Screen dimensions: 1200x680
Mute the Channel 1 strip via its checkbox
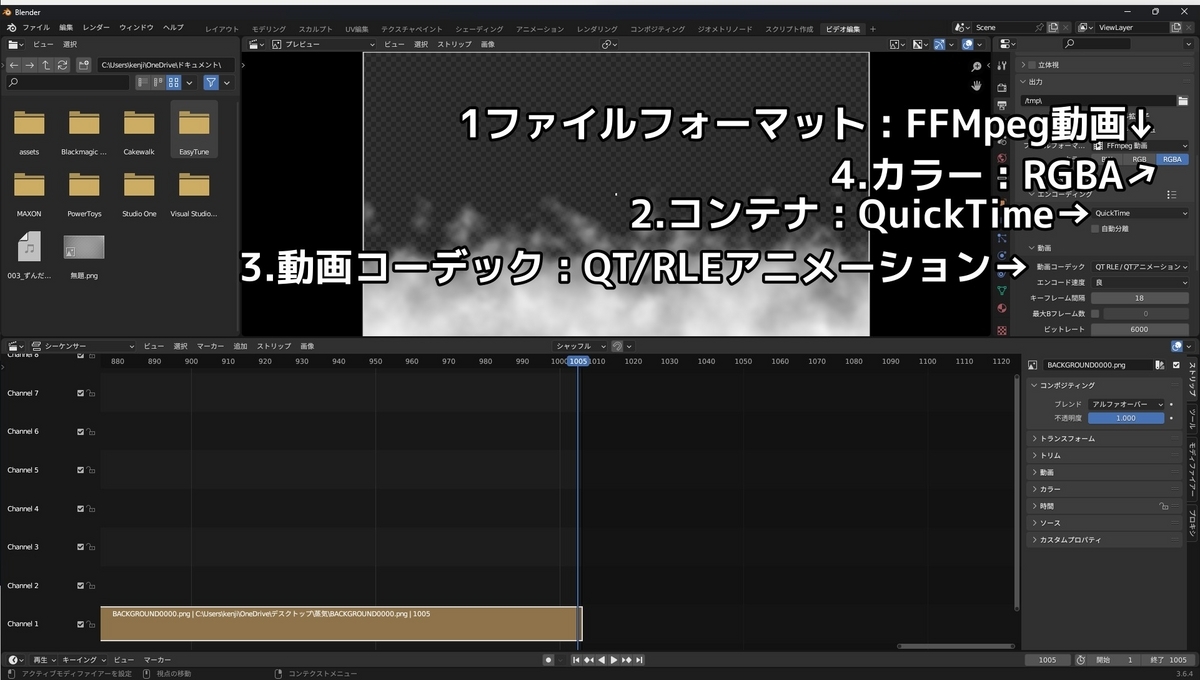click(x=80, y=624)
